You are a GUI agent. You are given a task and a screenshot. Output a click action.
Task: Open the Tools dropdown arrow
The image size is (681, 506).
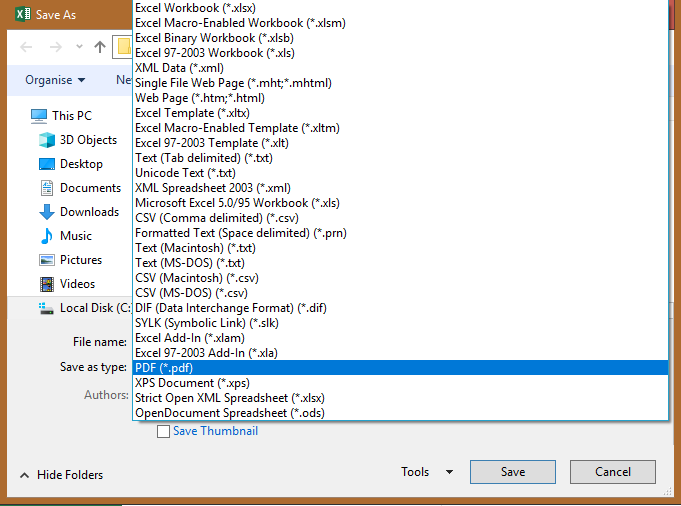tap(450, 472)
